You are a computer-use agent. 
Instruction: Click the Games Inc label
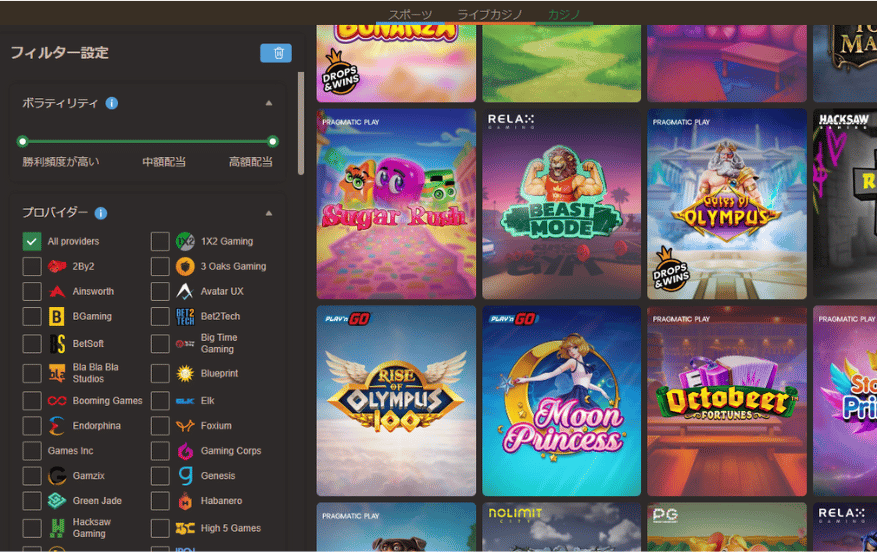[70, 451]
